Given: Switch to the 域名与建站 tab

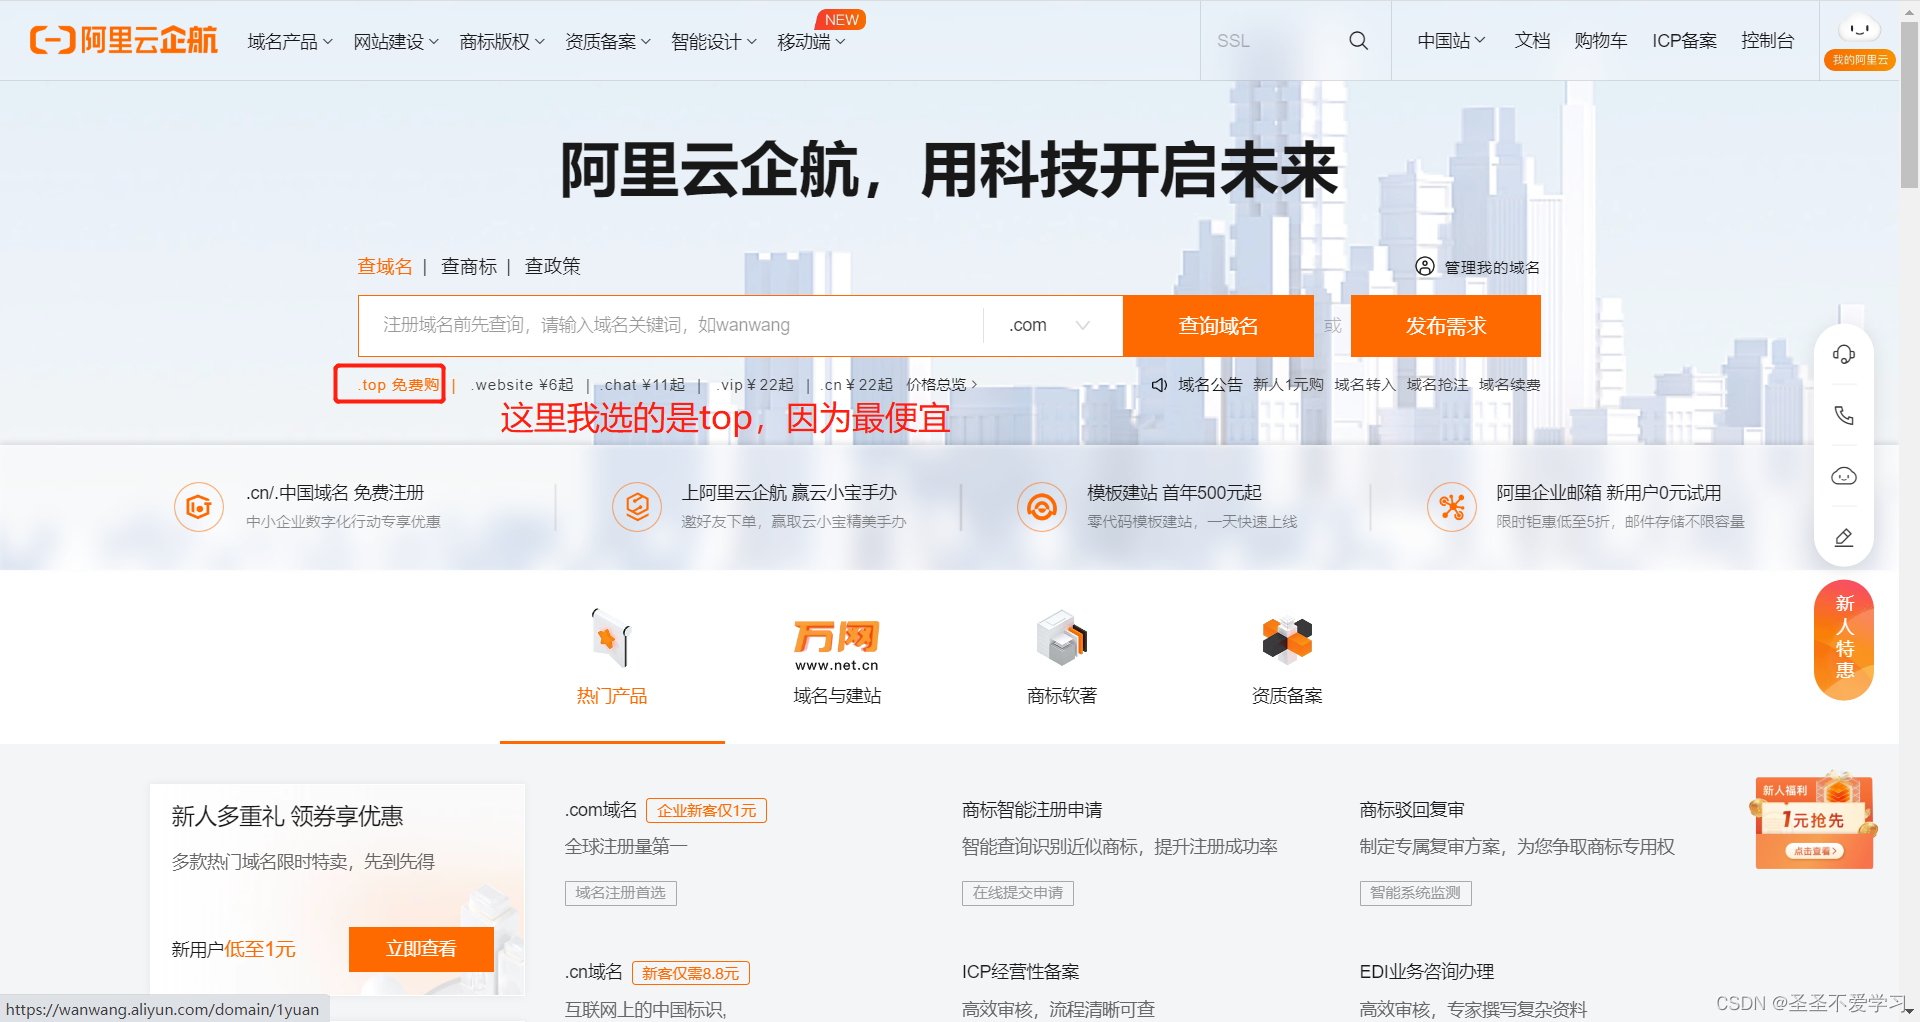Looking at the screenshot, I should [837, 696].
